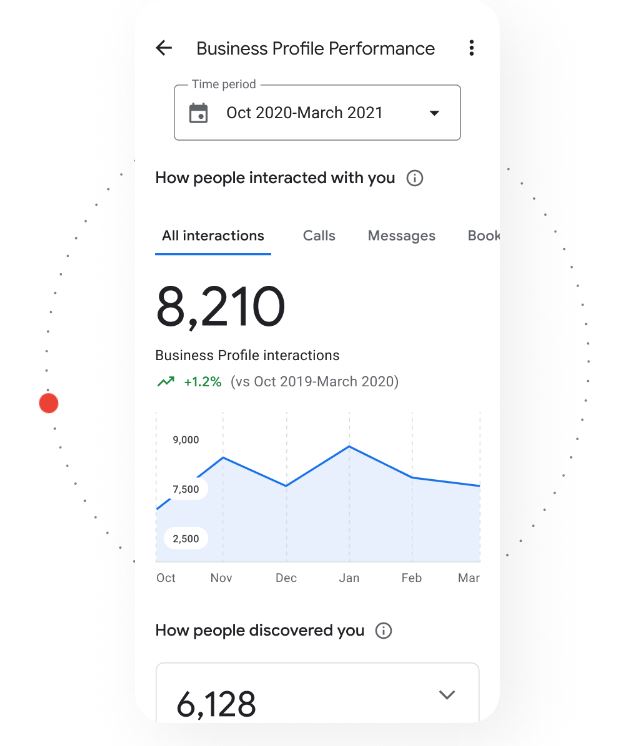Image resolution: width=618 pixels, height=746 pixels.
Task: Switch to the Calls tab
Action: (319, 236)
